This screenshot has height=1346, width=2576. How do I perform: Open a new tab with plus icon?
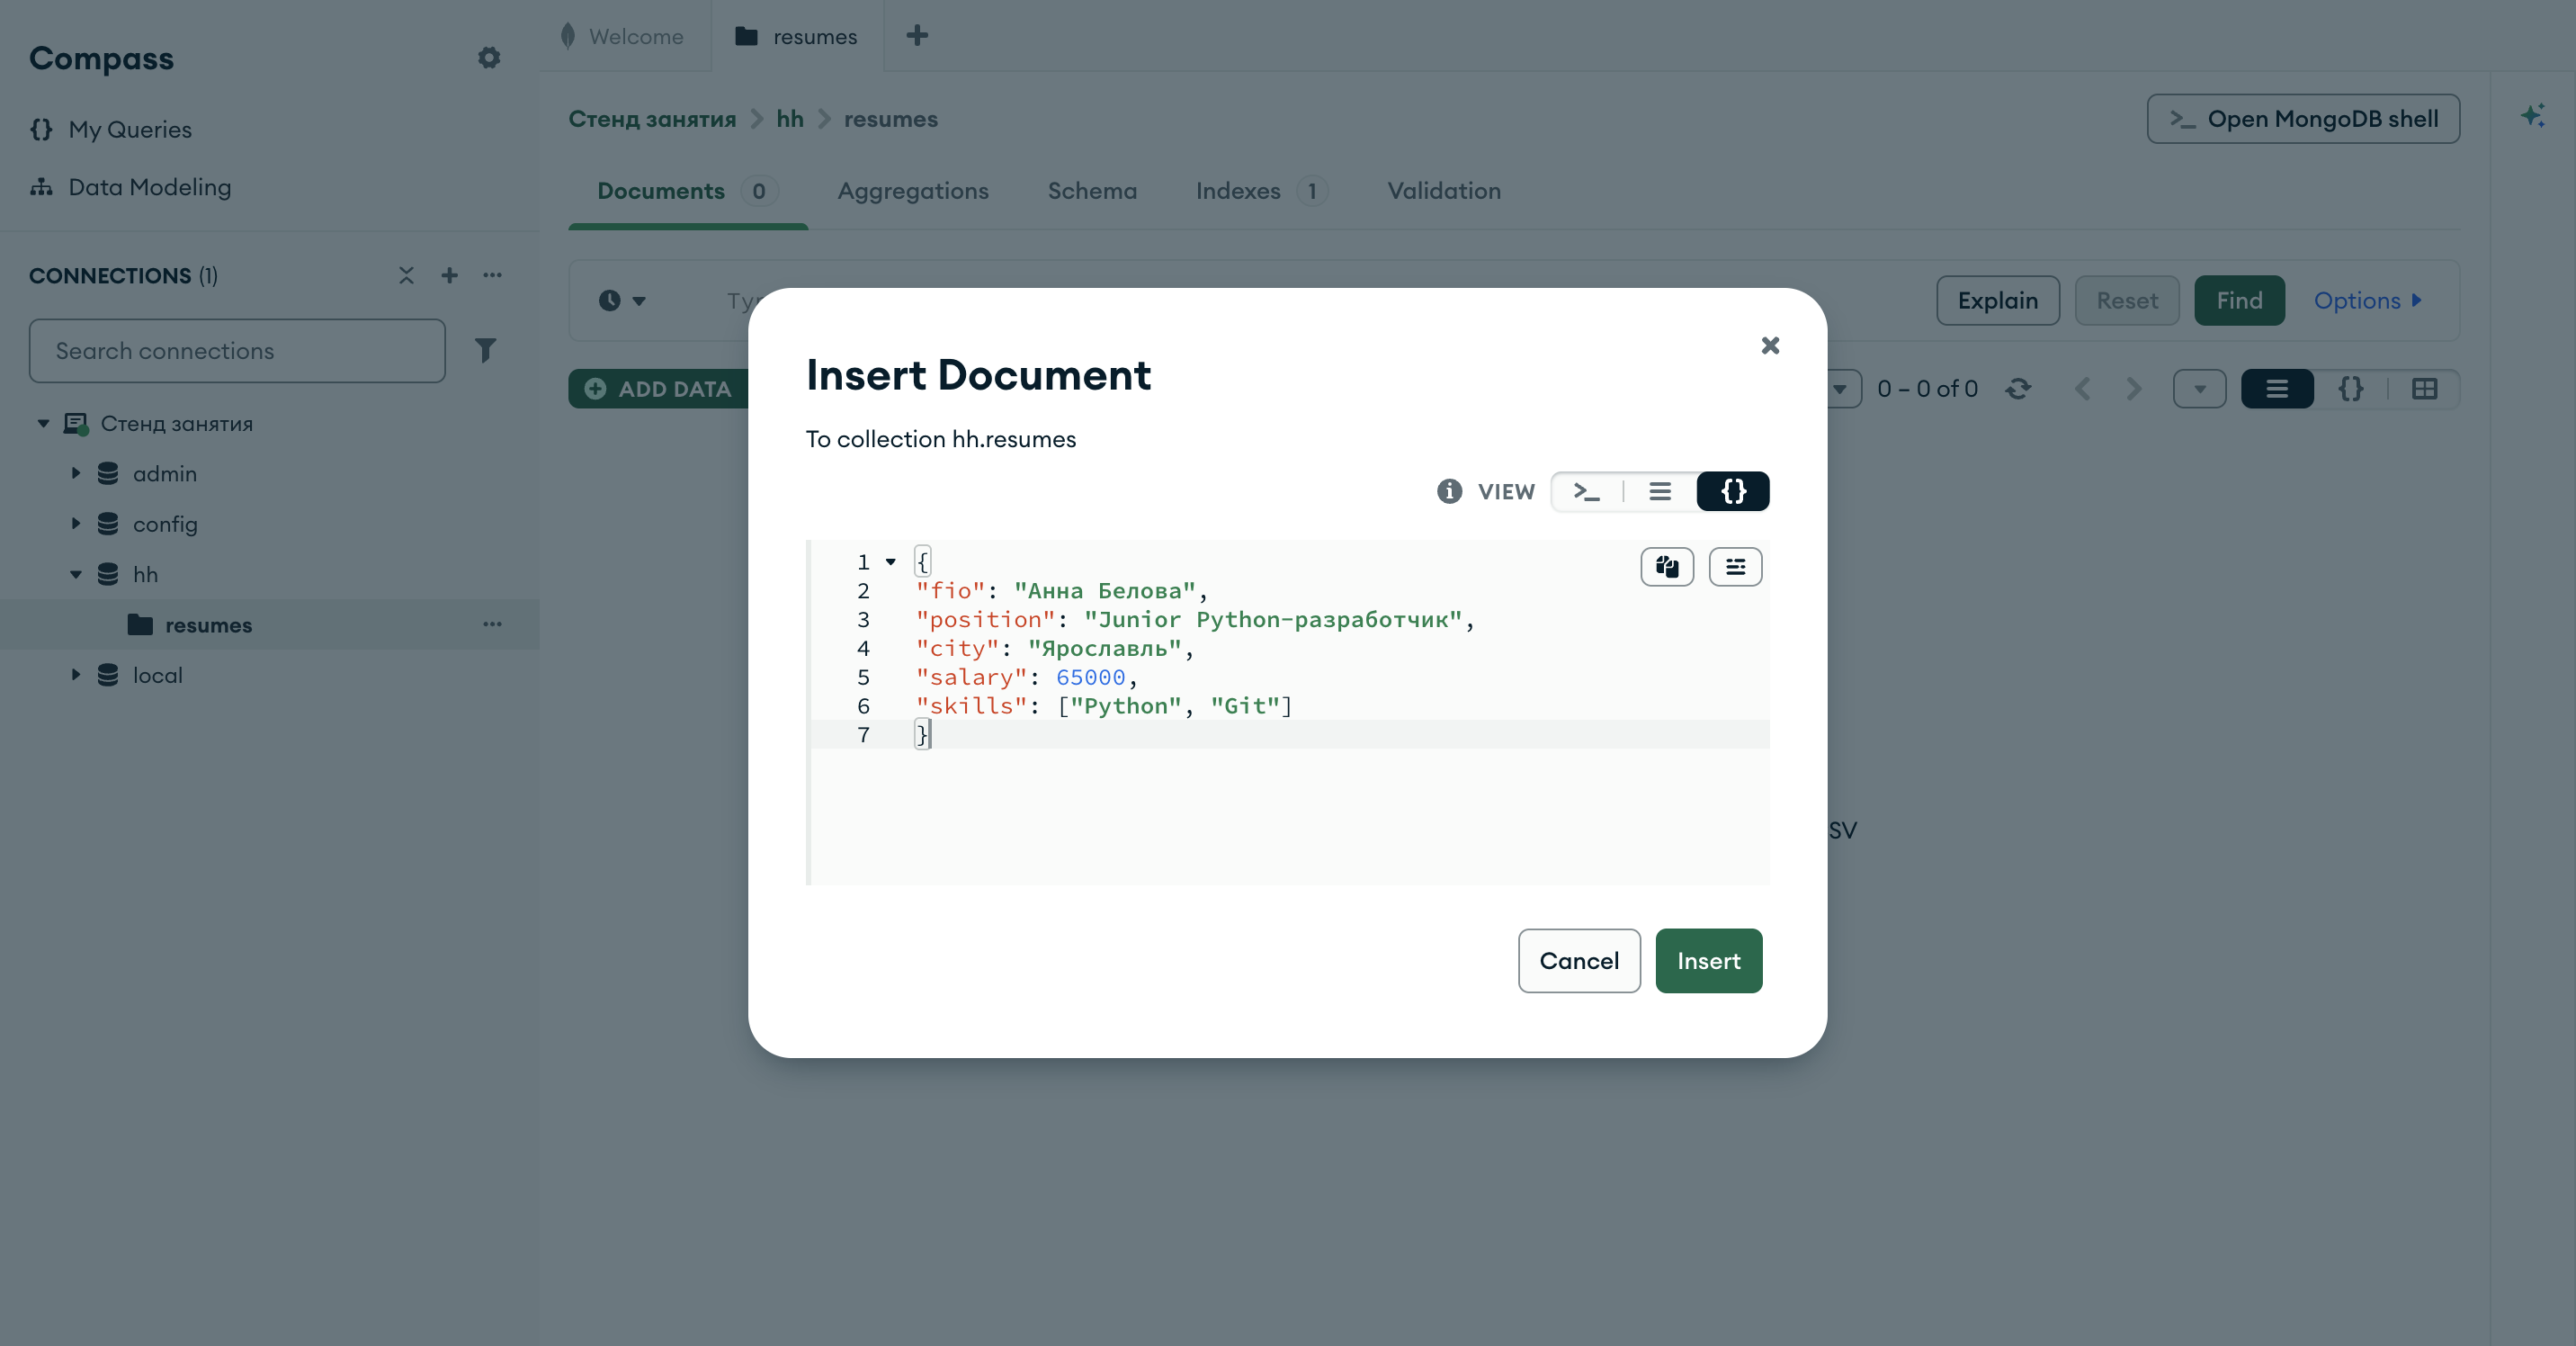[x=917, y=36]
